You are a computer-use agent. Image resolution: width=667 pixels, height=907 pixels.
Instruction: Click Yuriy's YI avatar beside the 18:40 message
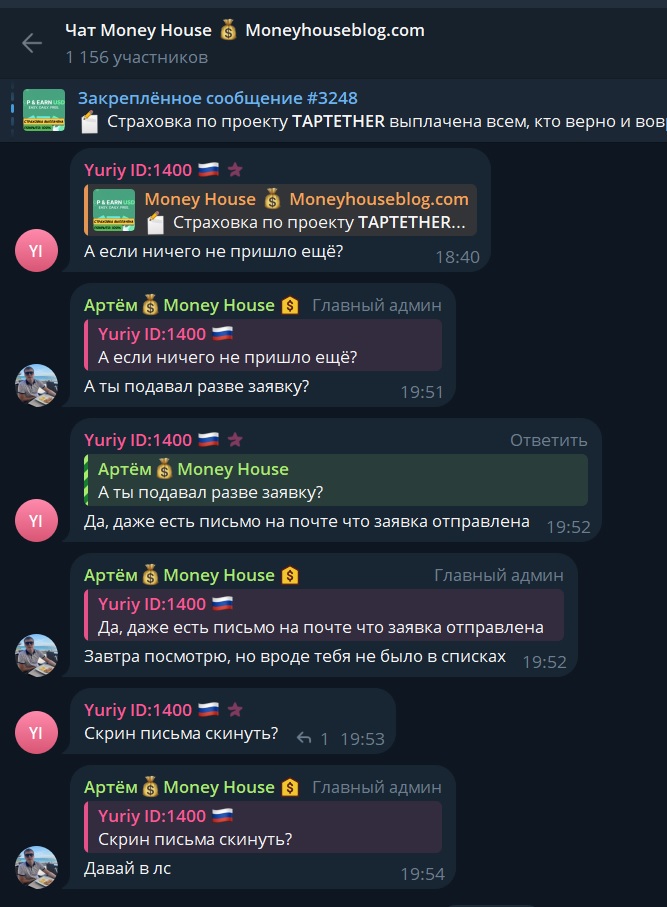[x=36, y=250]
